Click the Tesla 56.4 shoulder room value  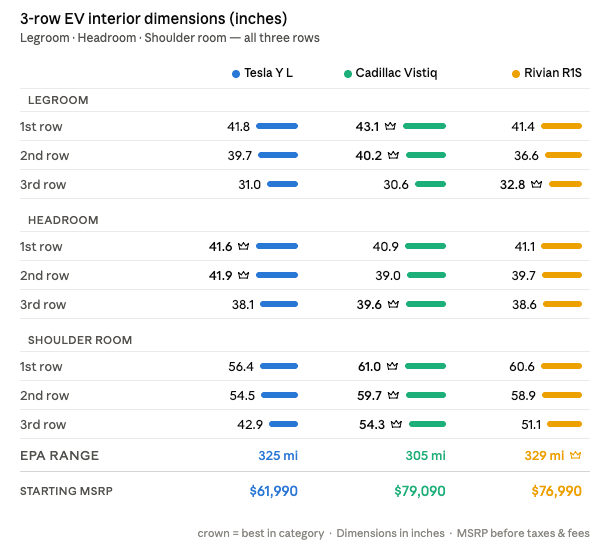pos(241,366)
